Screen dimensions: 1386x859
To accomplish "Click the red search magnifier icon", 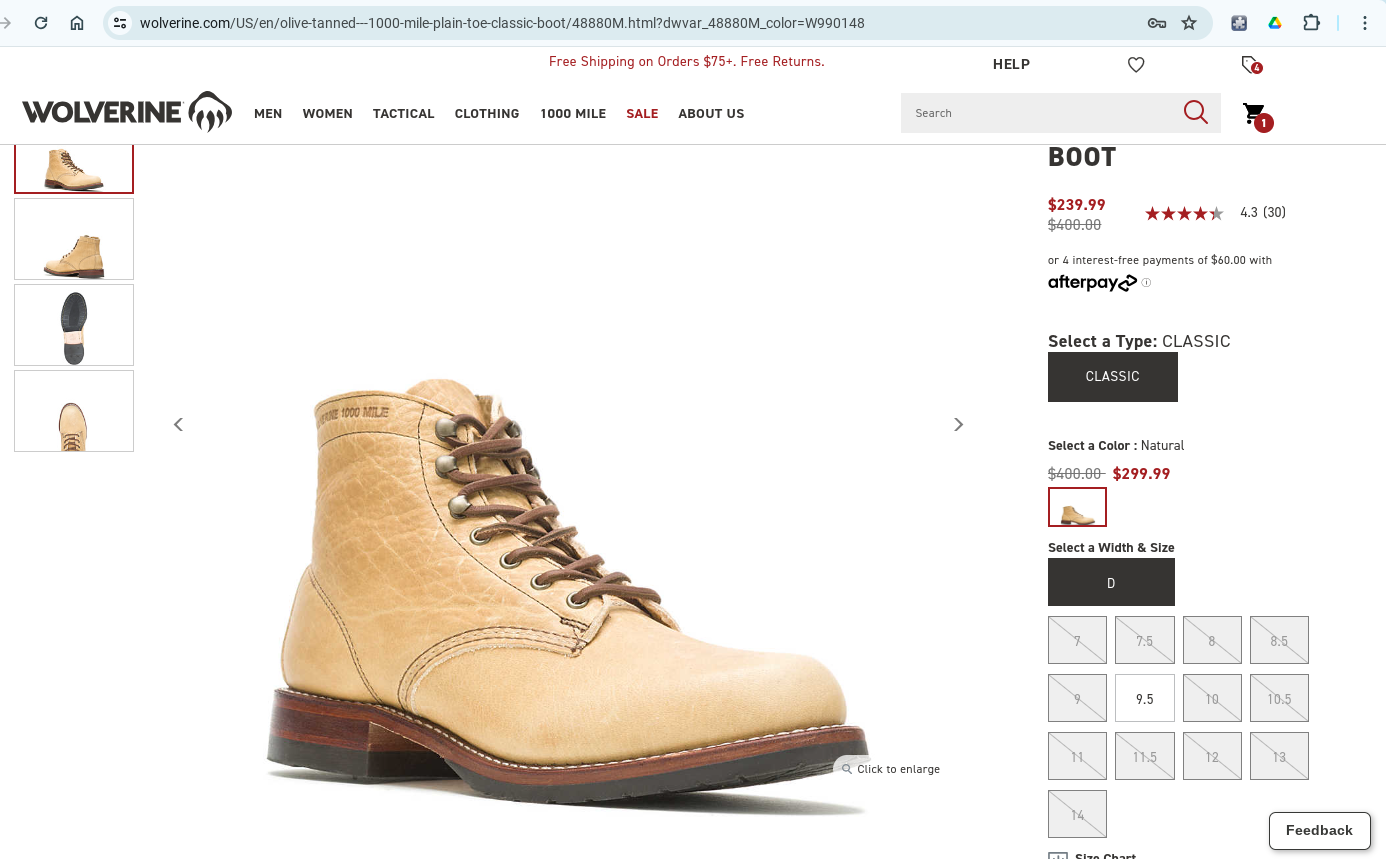I will pyautogui.click(x=1196, y=112).
